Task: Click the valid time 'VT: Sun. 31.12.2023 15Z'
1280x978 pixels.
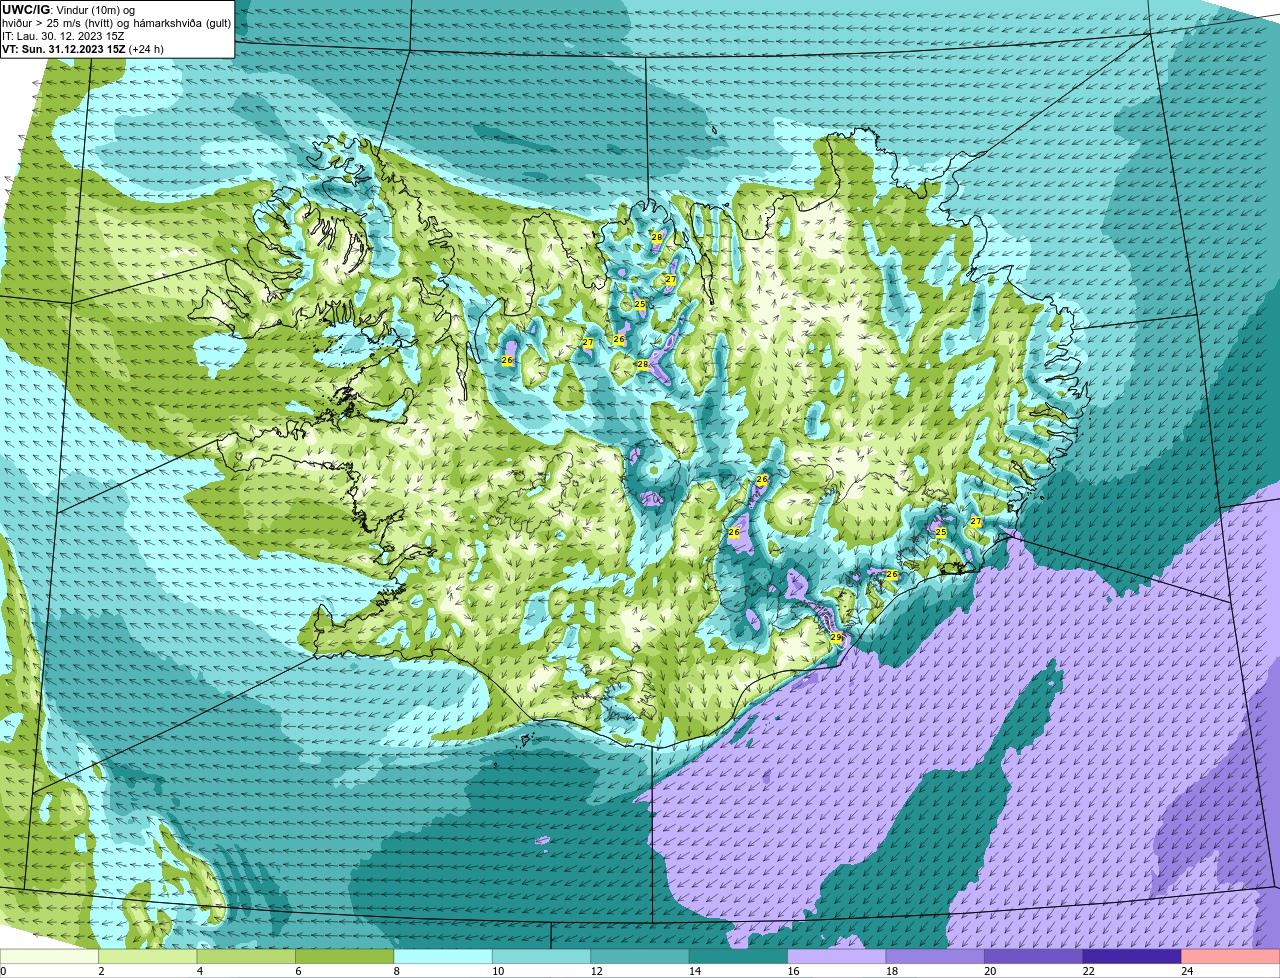Action: (64, 48)
